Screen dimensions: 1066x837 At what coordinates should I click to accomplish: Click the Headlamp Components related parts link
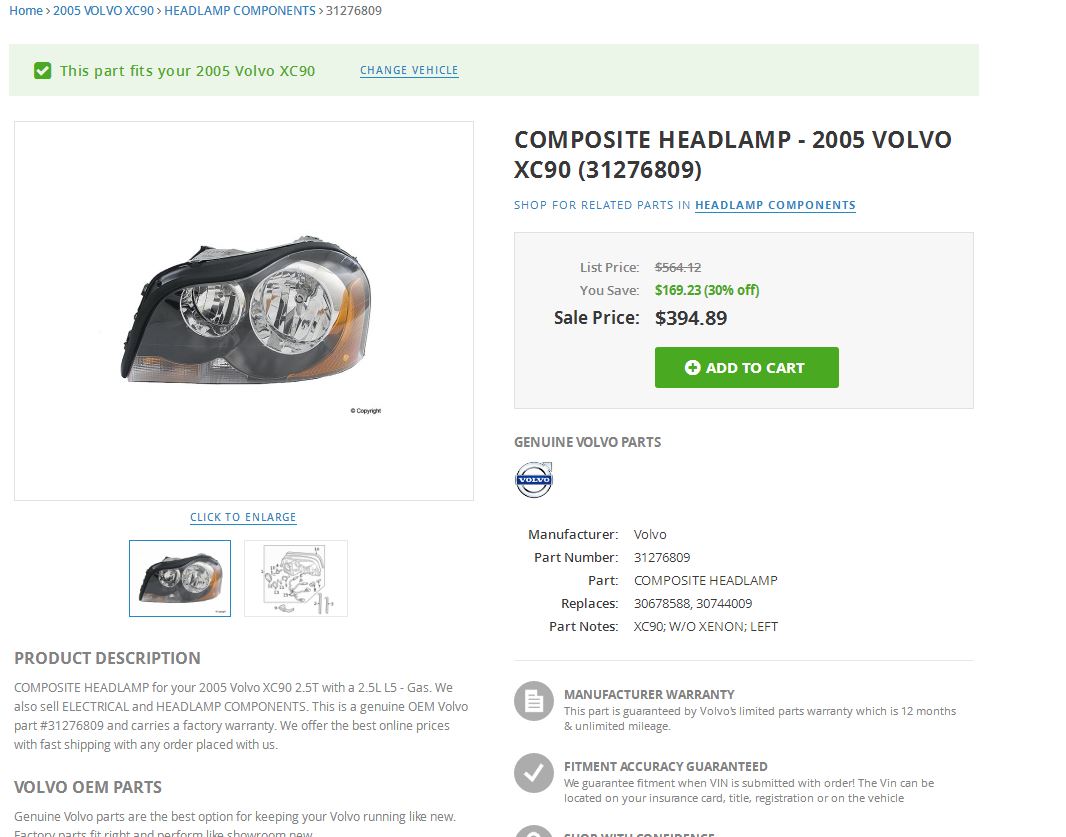coord(775,205)
